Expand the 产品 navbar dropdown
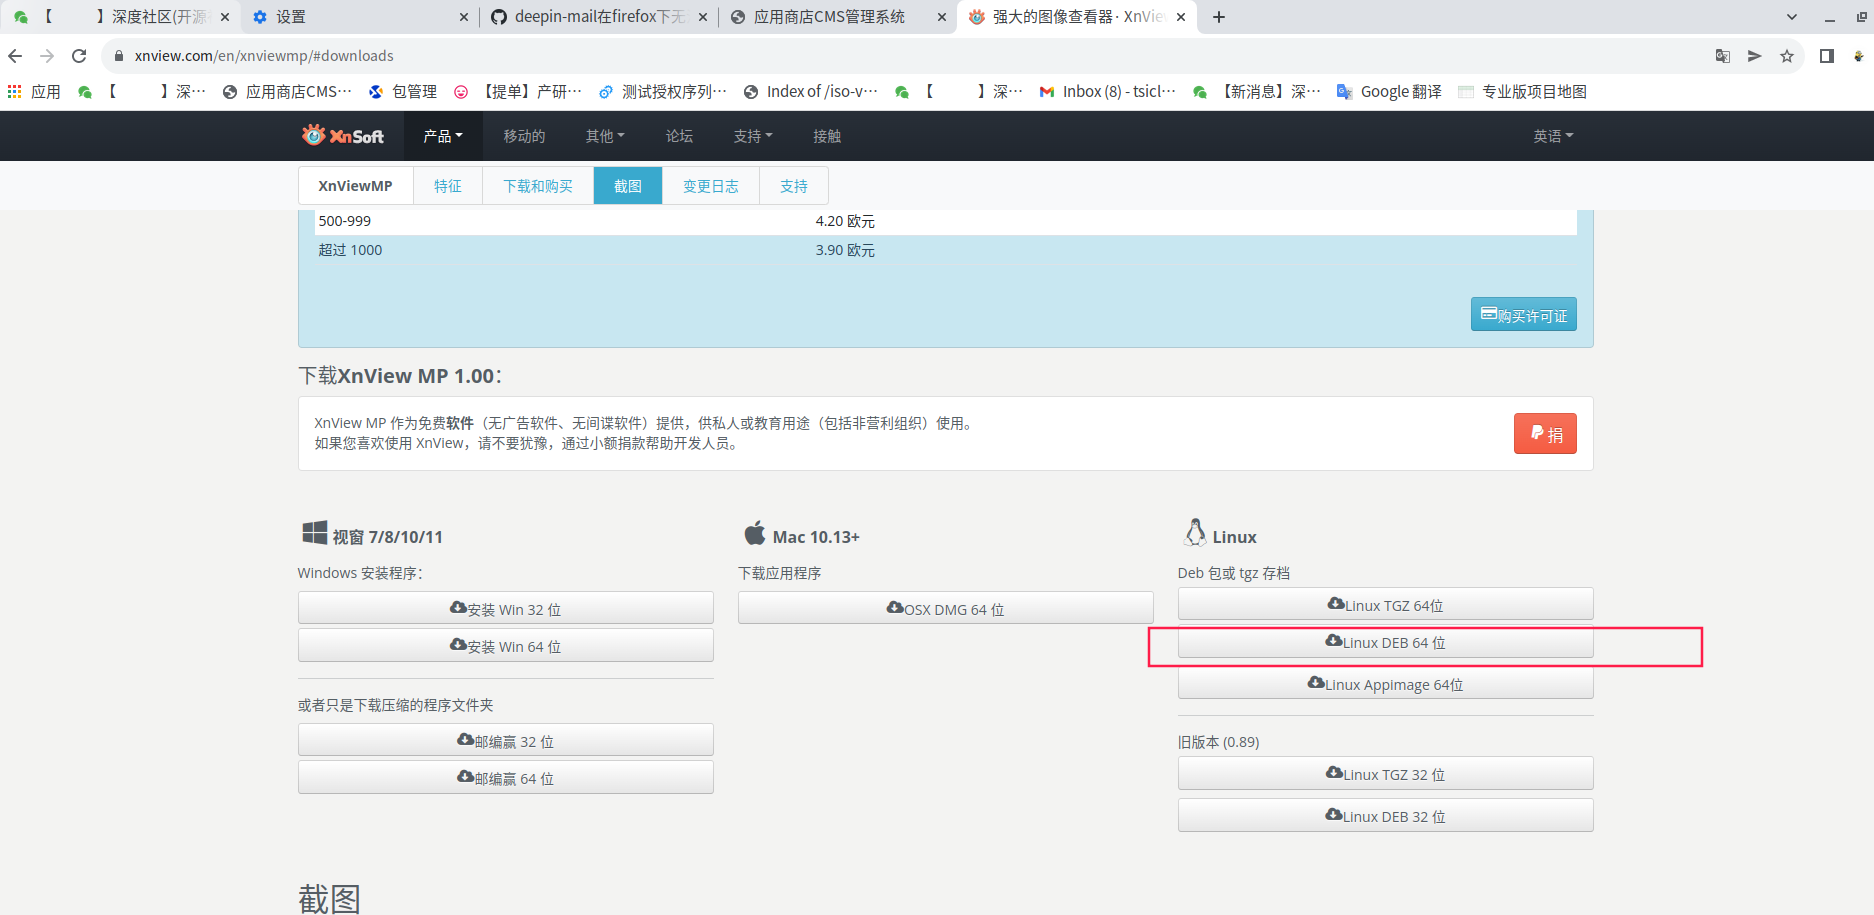The height and width of the screenshot is (915, 1874). (443, 136)
